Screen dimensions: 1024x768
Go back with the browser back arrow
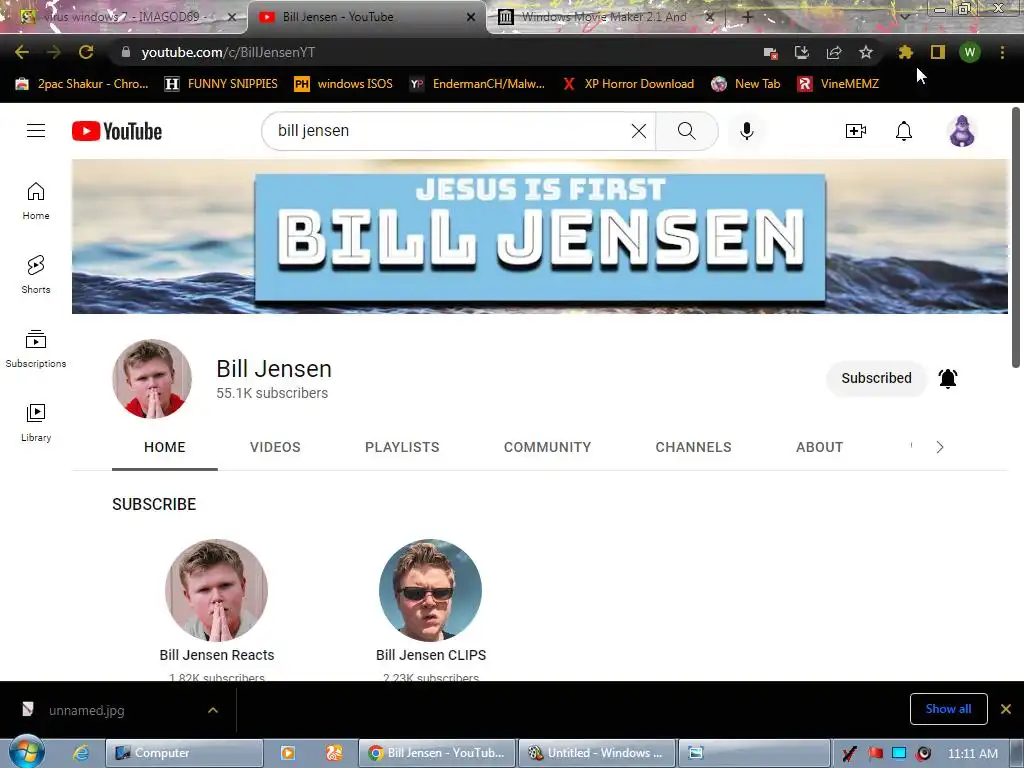point(22,52)
